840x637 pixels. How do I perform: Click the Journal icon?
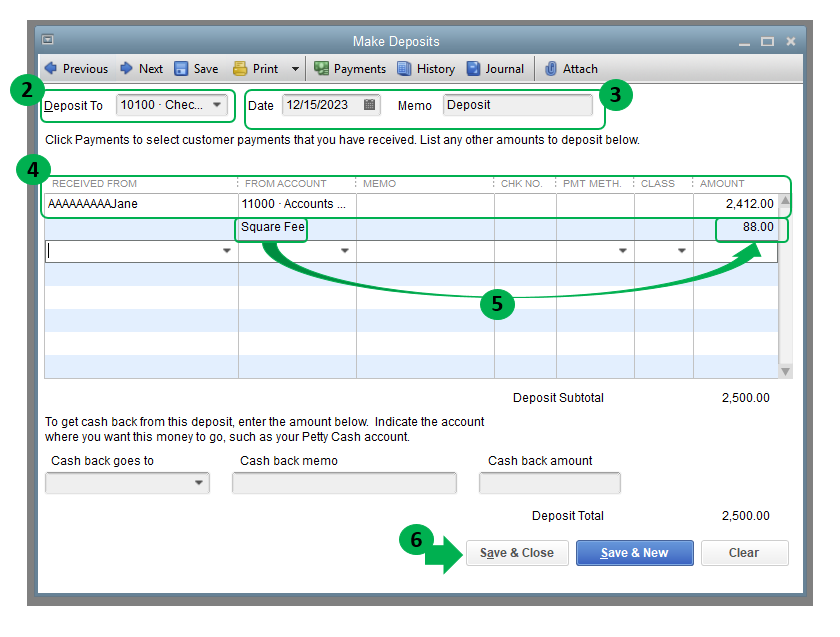pyautogui.click(x=474, y=69)
